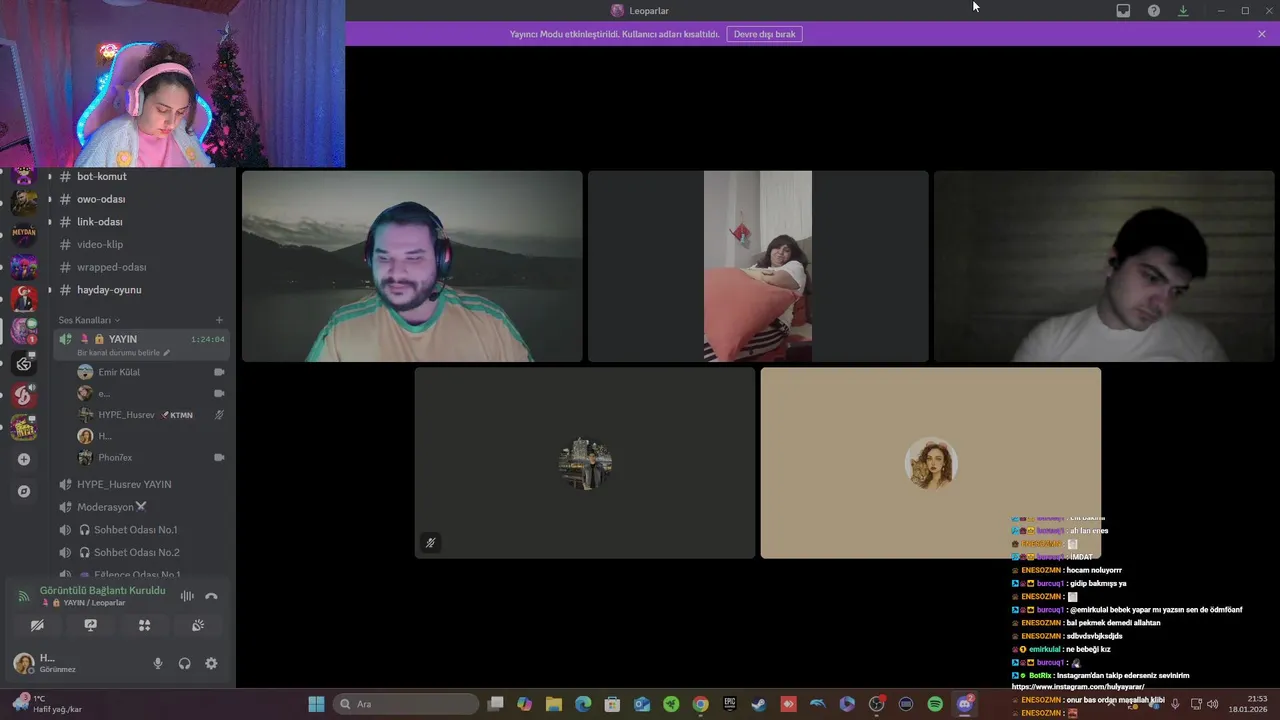The width and height of the screenshot is (1280, 720).
Task: Open File Explorer from the taskbar
Action: coord(554,704)
